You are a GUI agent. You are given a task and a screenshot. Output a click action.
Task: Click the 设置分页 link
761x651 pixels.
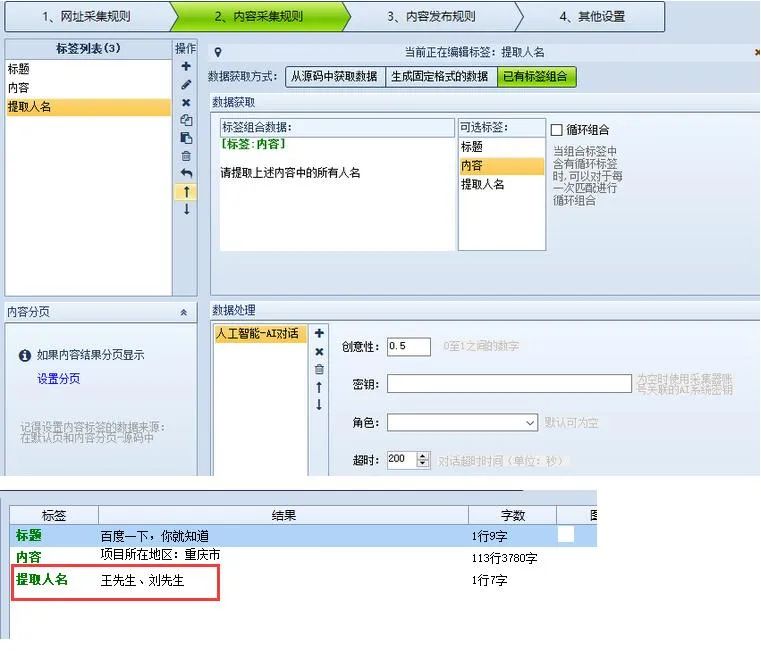[58, 379]
